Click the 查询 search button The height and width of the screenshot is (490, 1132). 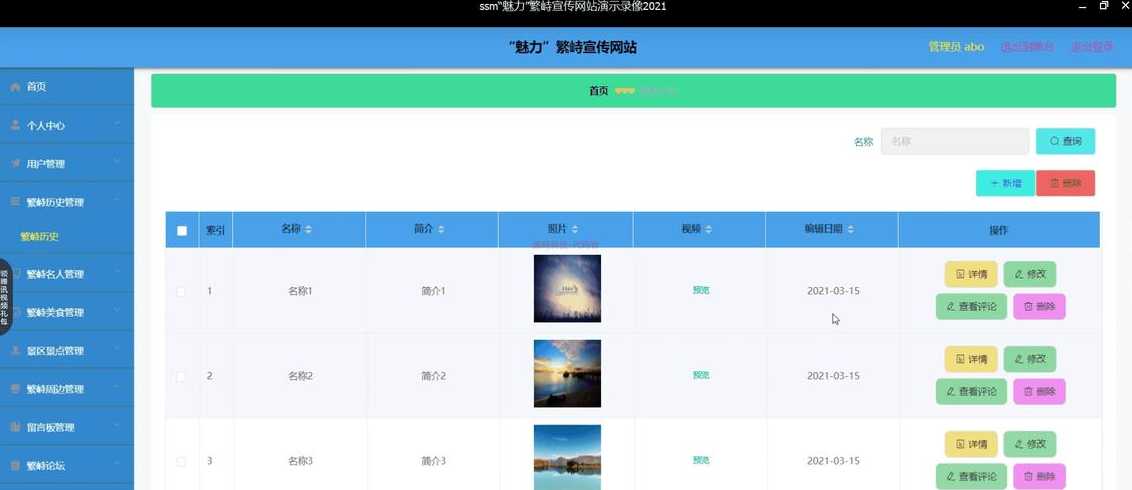(1065, 141)
